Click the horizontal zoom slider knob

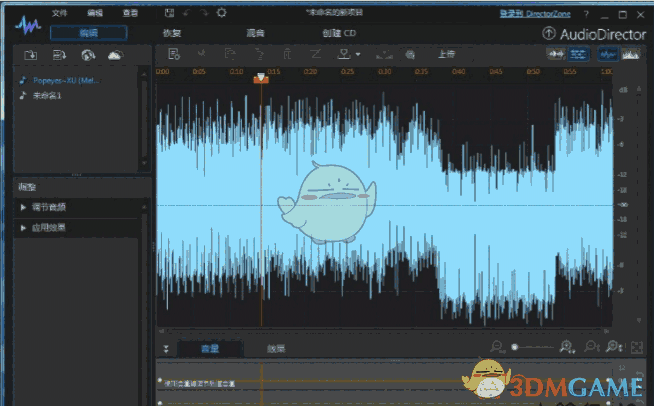(515, 347)
